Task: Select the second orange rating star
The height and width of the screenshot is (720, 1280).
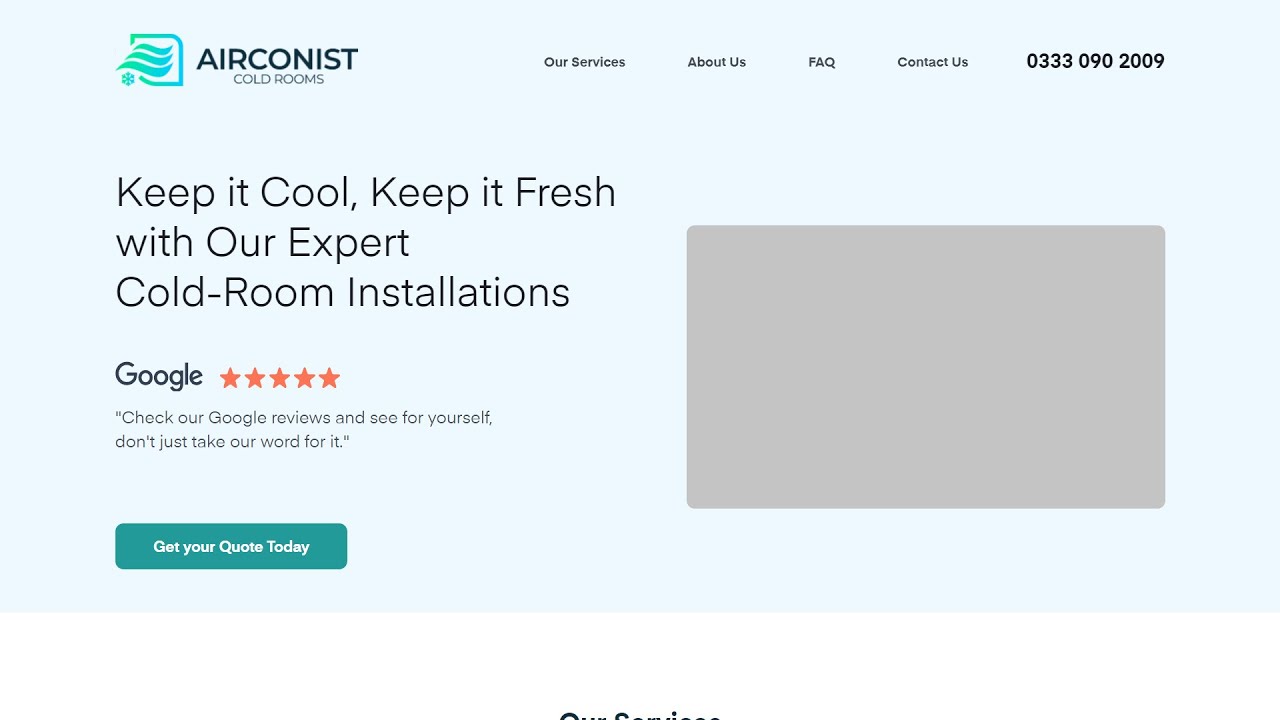Action: click(x=255, y=378)
